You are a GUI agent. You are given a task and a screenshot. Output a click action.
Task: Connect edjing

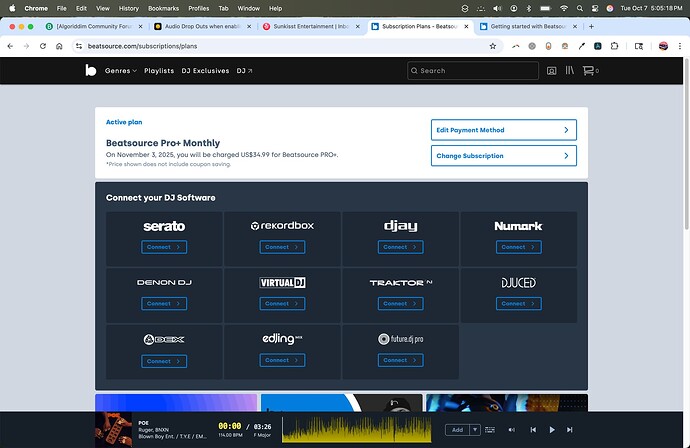(x=282, y=360)
